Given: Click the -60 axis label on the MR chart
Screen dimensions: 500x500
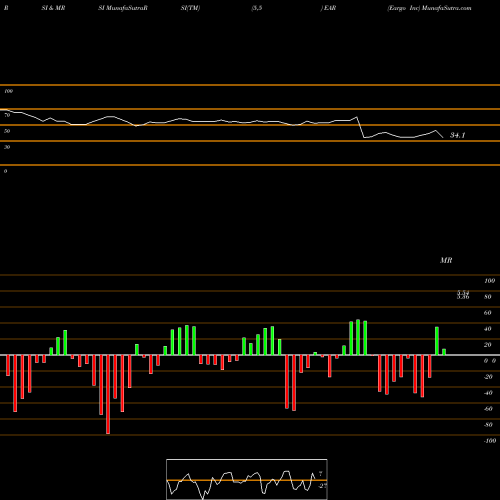Looking at the screenshot, I should pyautogui.click(x=488, y=409).
